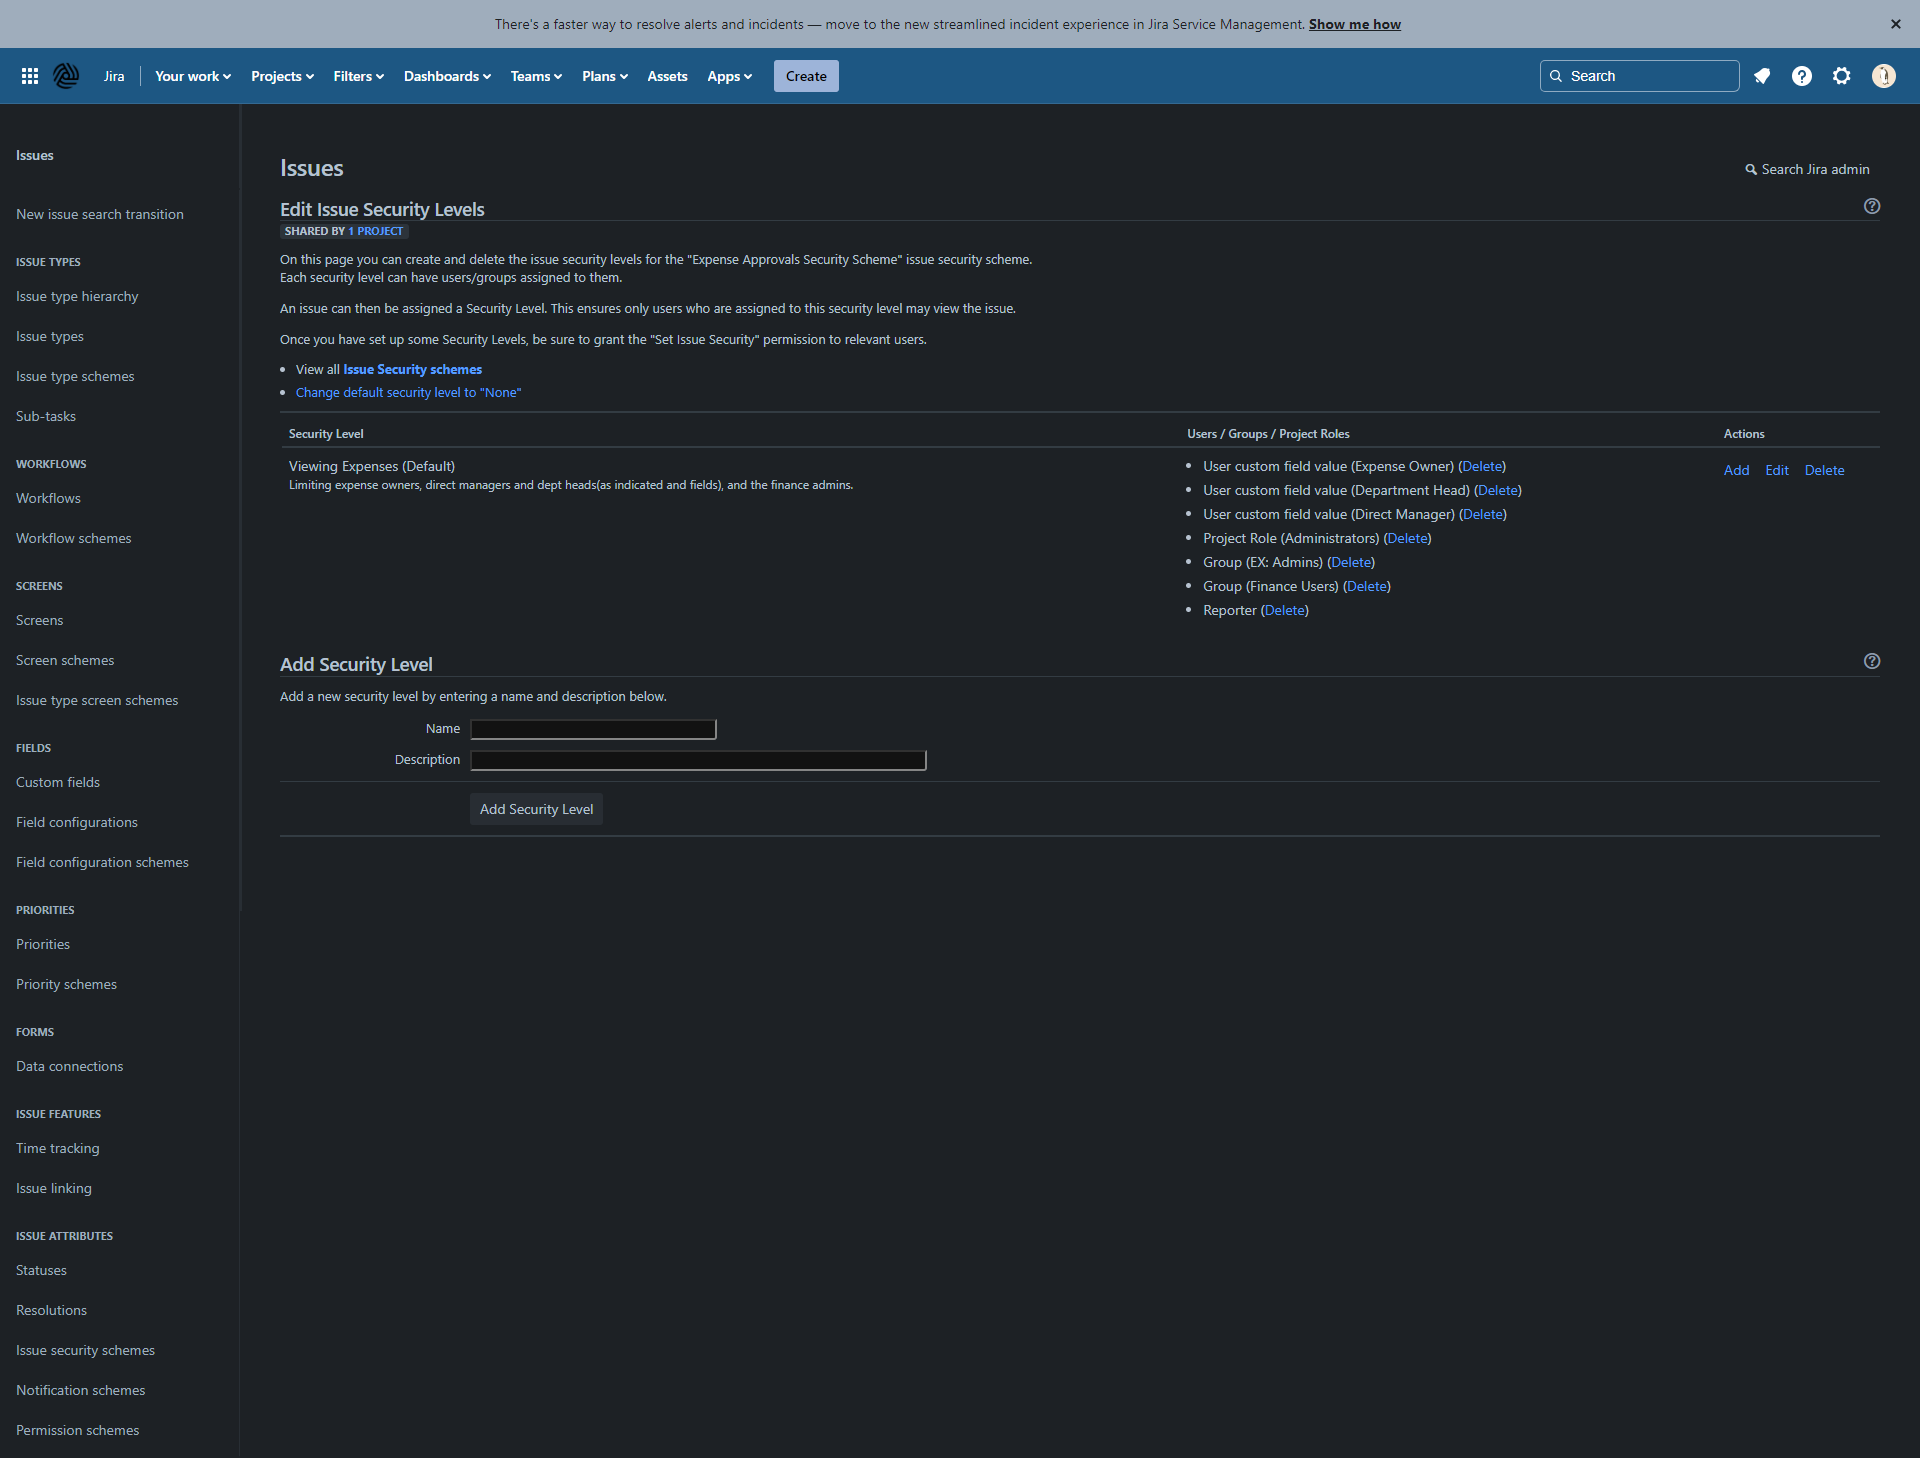Delete the Expense Owner custom field entry
This screenshot has height=1458, width=1920.
coord(1482,466)
